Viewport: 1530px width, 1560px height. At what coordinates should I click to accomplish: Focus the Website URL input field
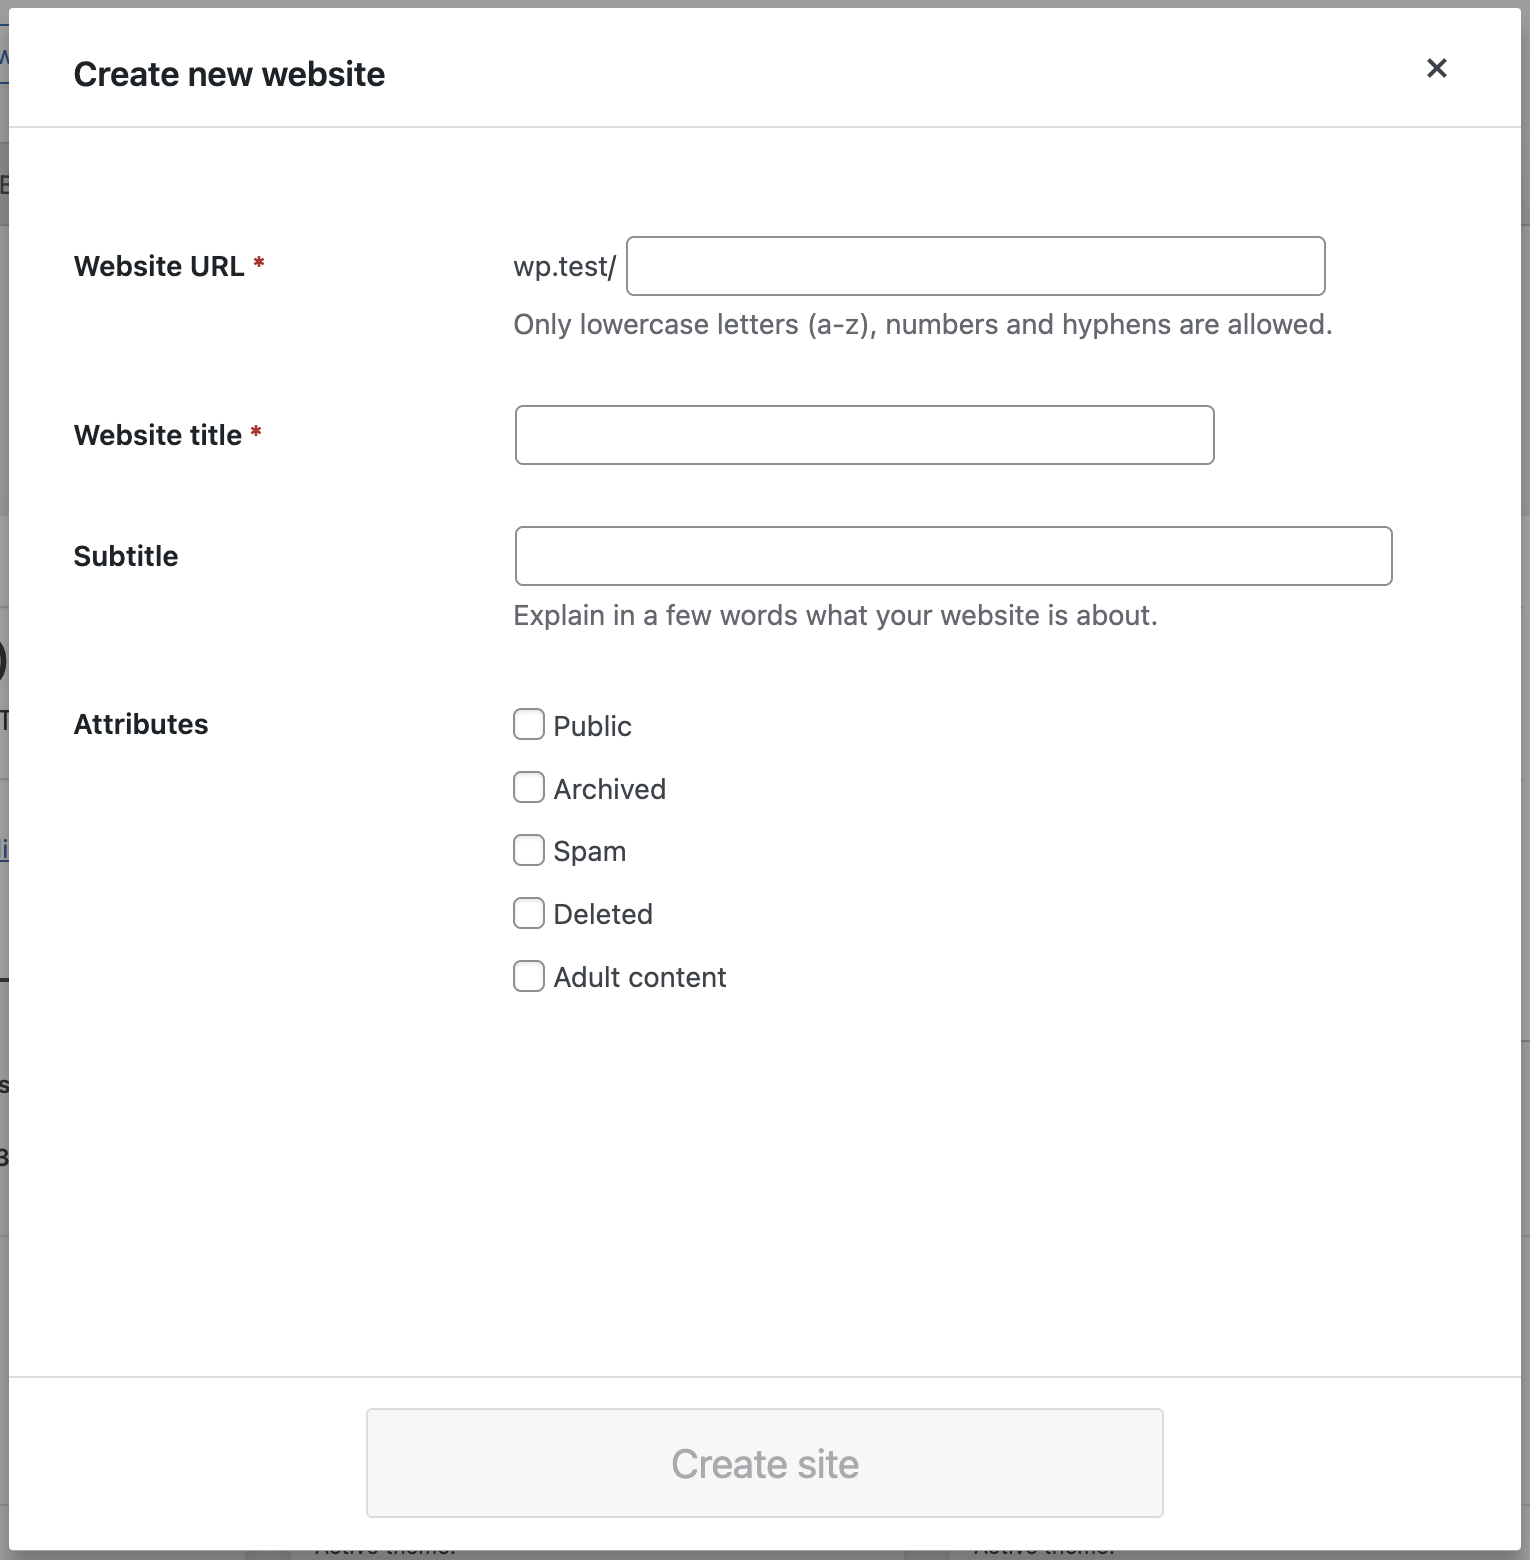coord(975,266)
